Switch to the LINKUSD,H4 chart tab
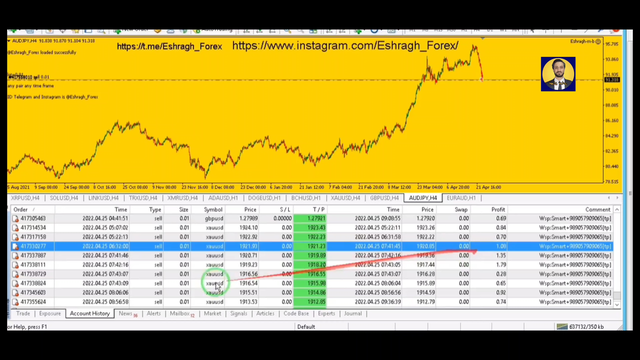Image resolution: width=640 pixels, height=360 pixels. pos(103,198)
